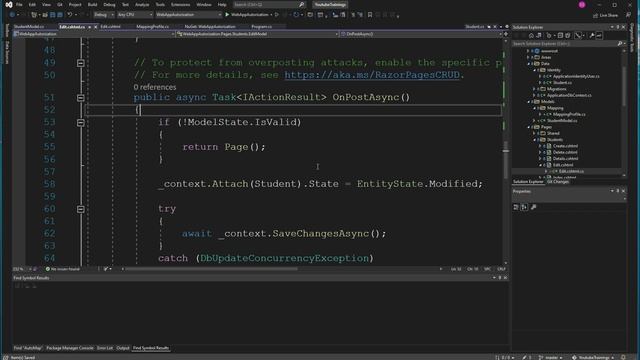The width and height of the screenshot is (640, 360).
Task: Open the Edit menu
Action: click(x=32, y=4)
